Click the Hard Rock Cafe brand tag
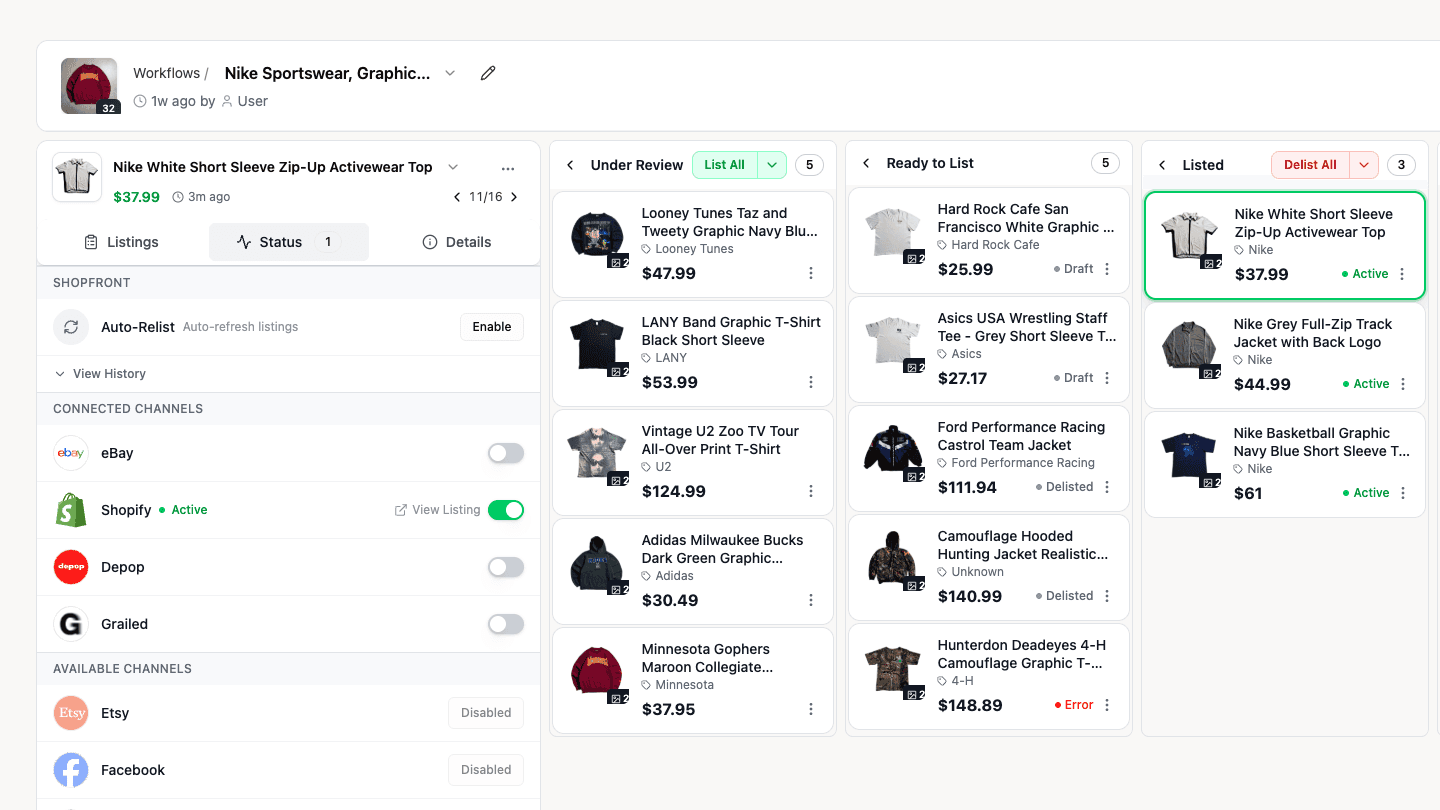Viewport: 1440px width, 810px height. pos(988,245)
